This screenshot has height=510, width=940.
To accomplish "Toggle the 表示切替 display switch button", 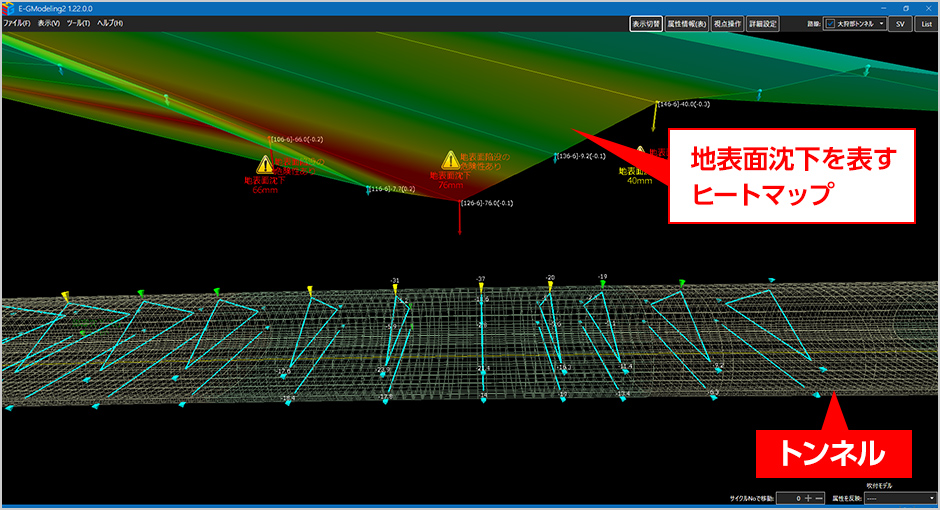I will pyautogui.click(x=645, y=23).
